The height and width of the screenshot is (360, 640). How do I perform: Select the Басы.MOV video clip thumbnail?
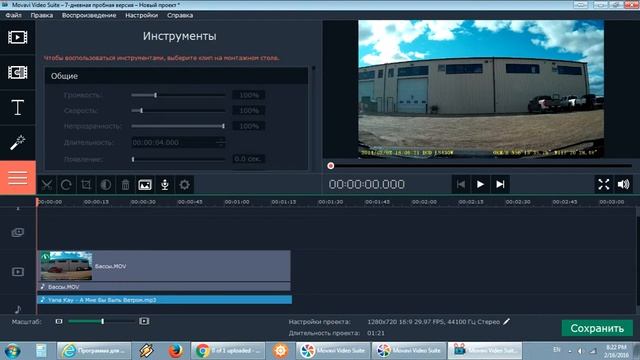point(66,266)
